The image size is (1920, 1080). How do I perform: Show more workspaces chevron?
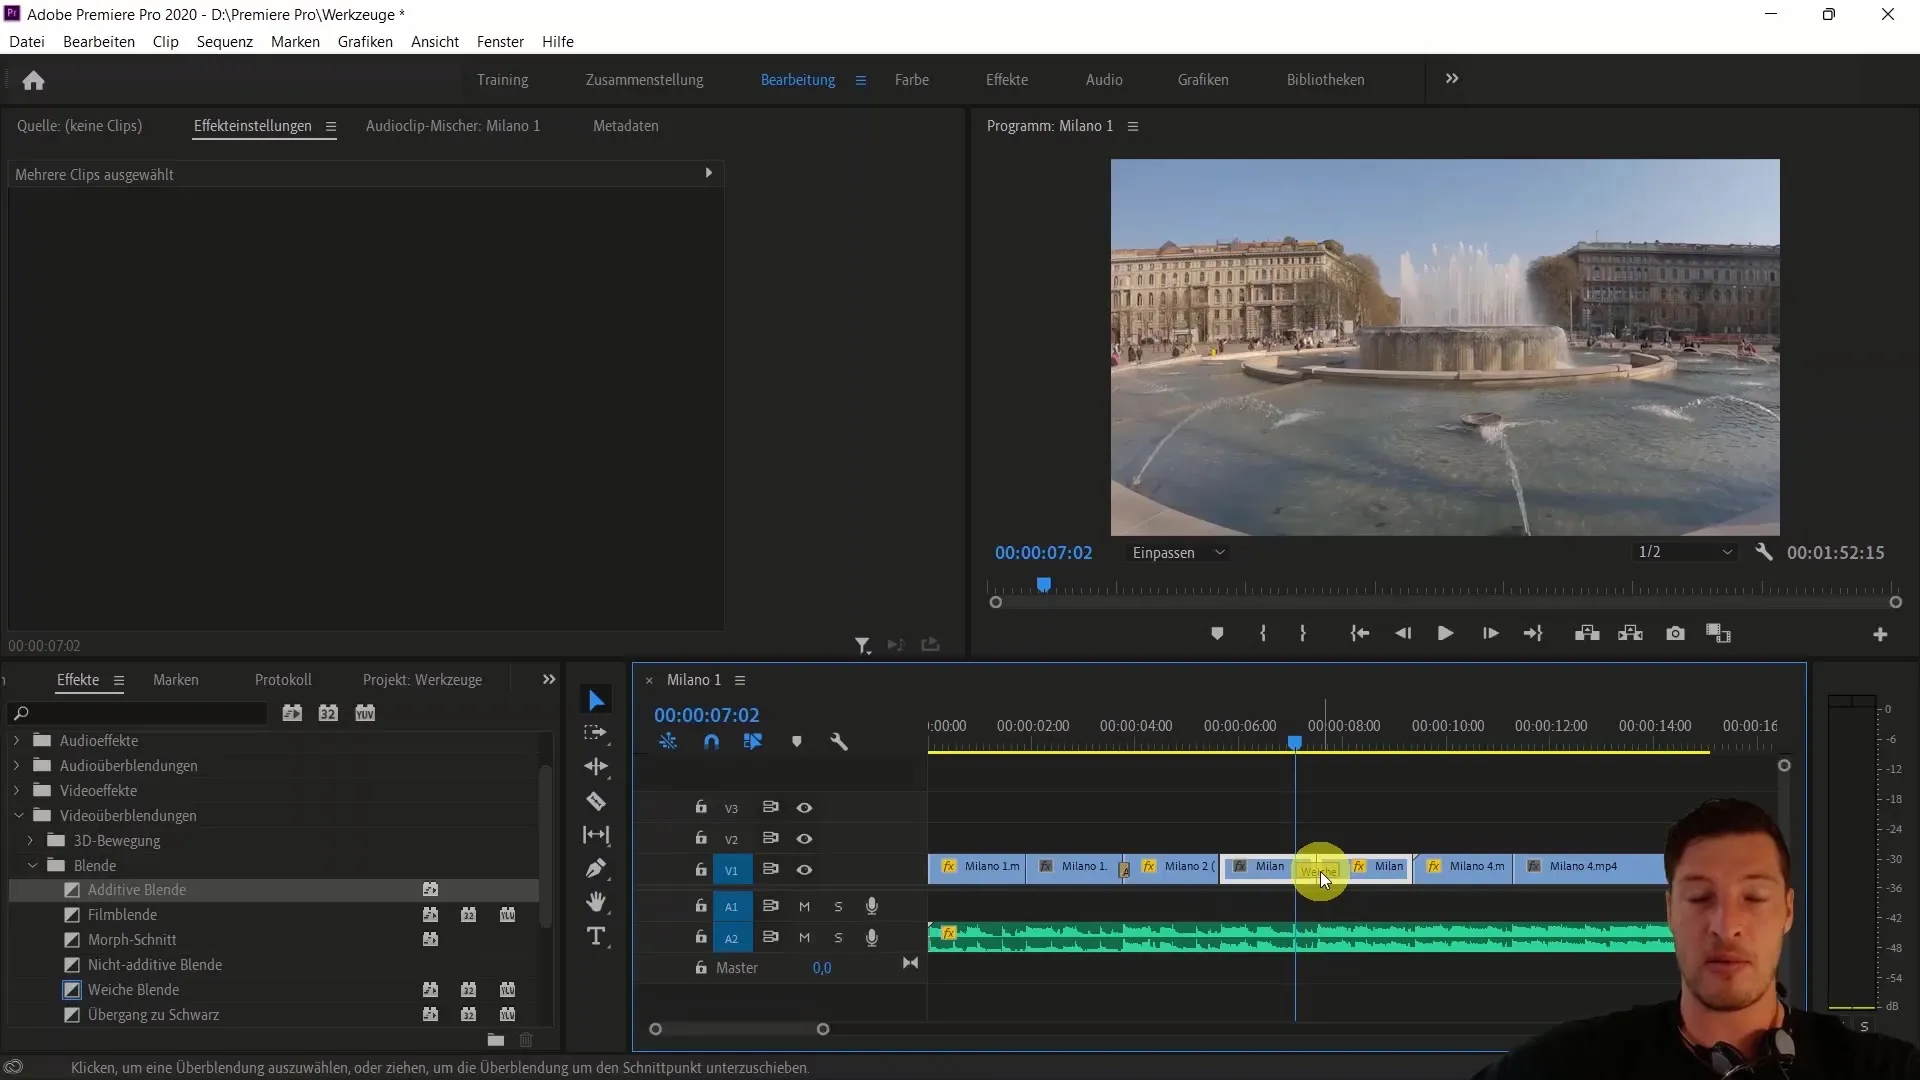click(1452, 79)
